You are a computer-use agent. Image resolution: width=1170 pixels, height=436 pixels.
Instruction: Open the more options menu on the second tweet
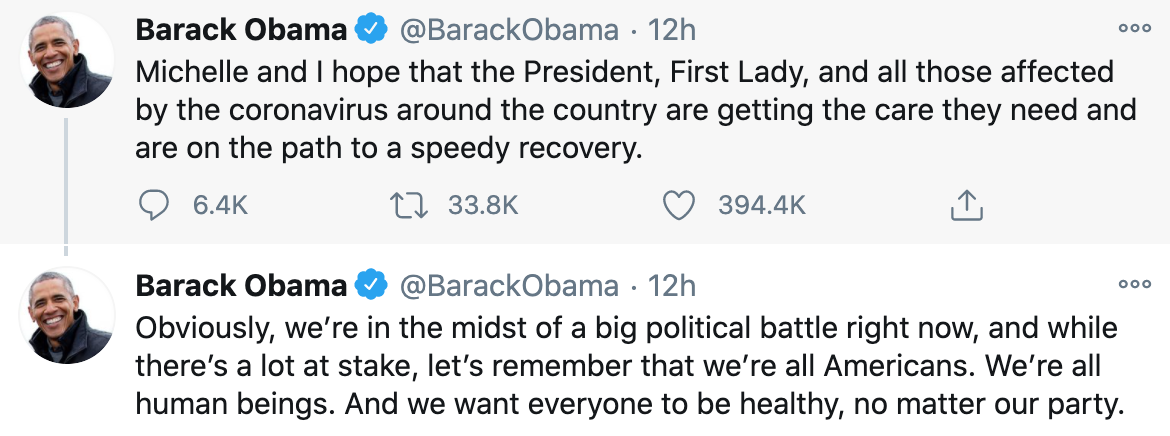click(x=1134, y=284)
